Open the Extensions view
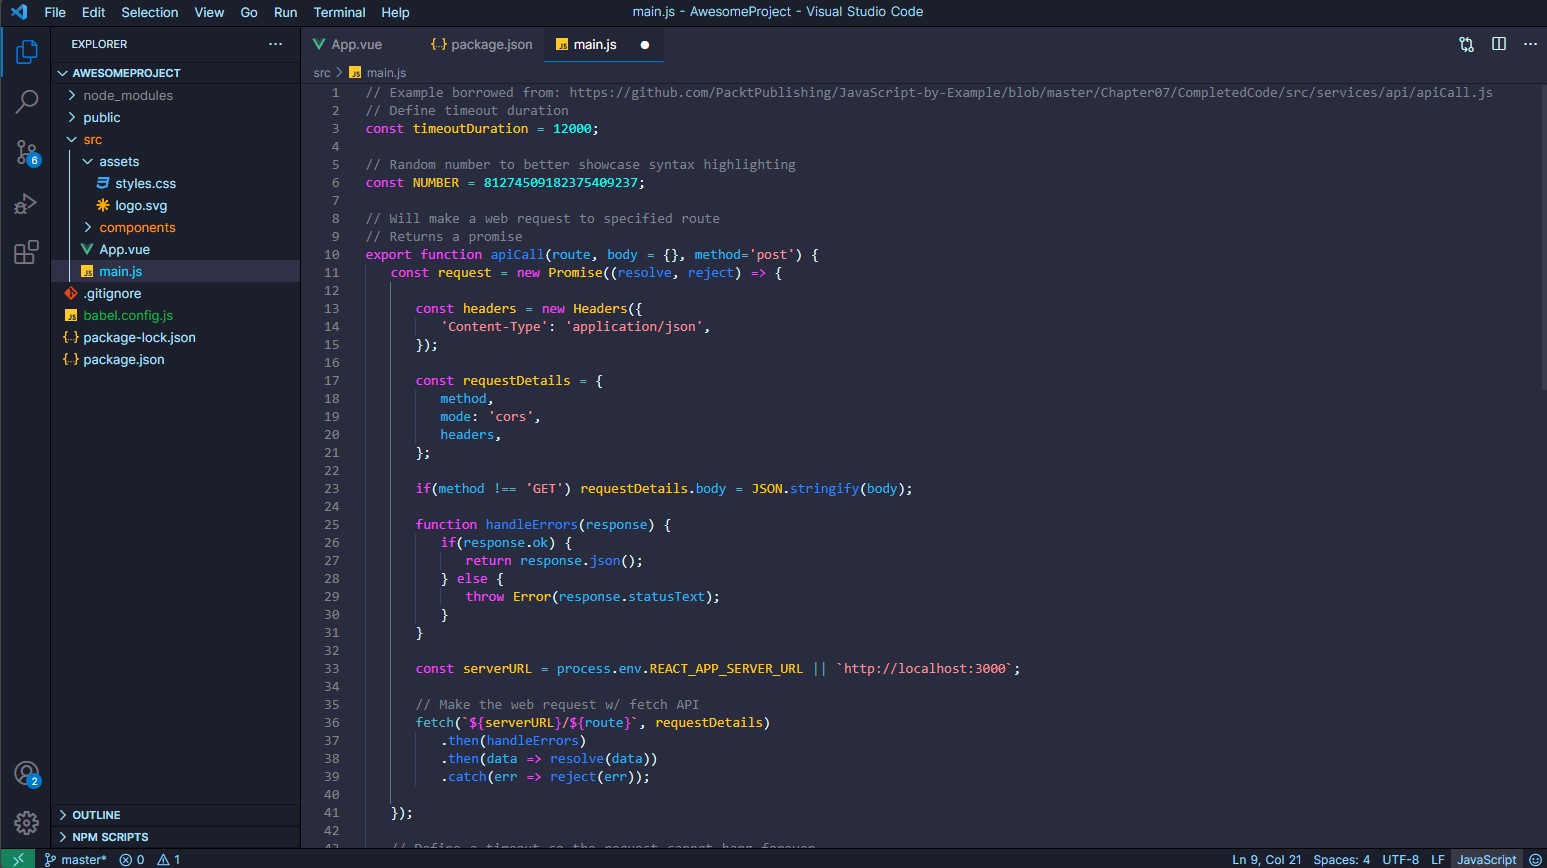Image resolution: width=1547 pixels, height=868 pixels. [x=26, y=252]
